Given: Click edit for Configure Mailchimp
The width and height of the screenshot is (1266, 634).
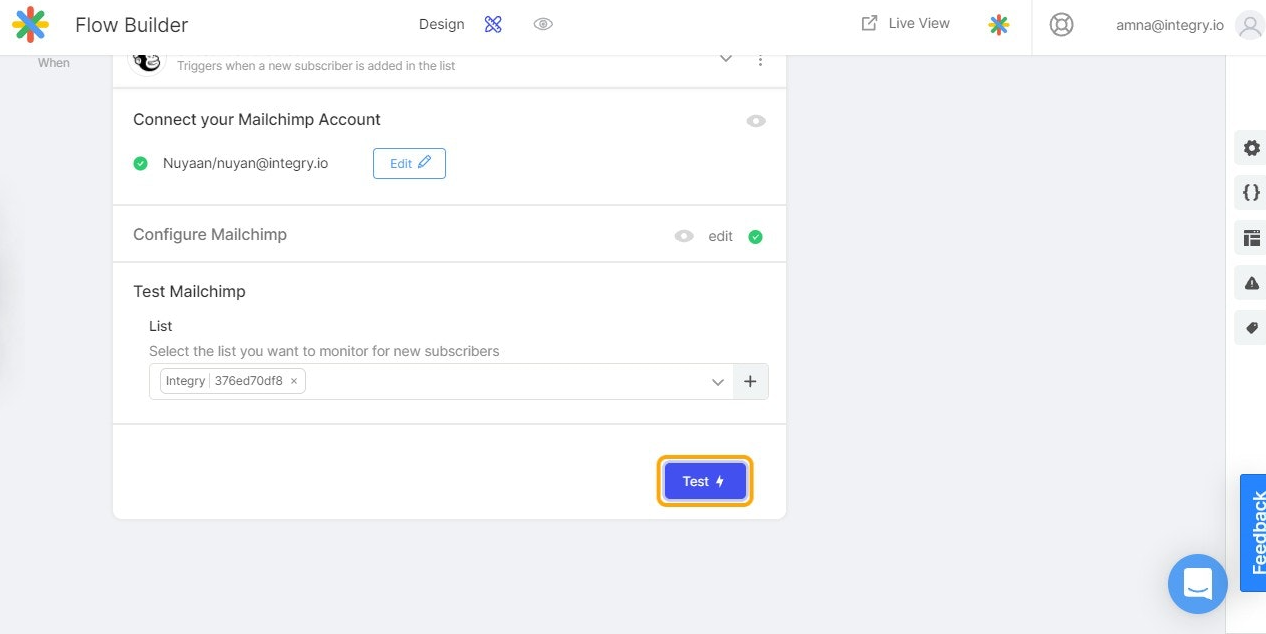Looking at the screenshot, I should coord(721,237).
